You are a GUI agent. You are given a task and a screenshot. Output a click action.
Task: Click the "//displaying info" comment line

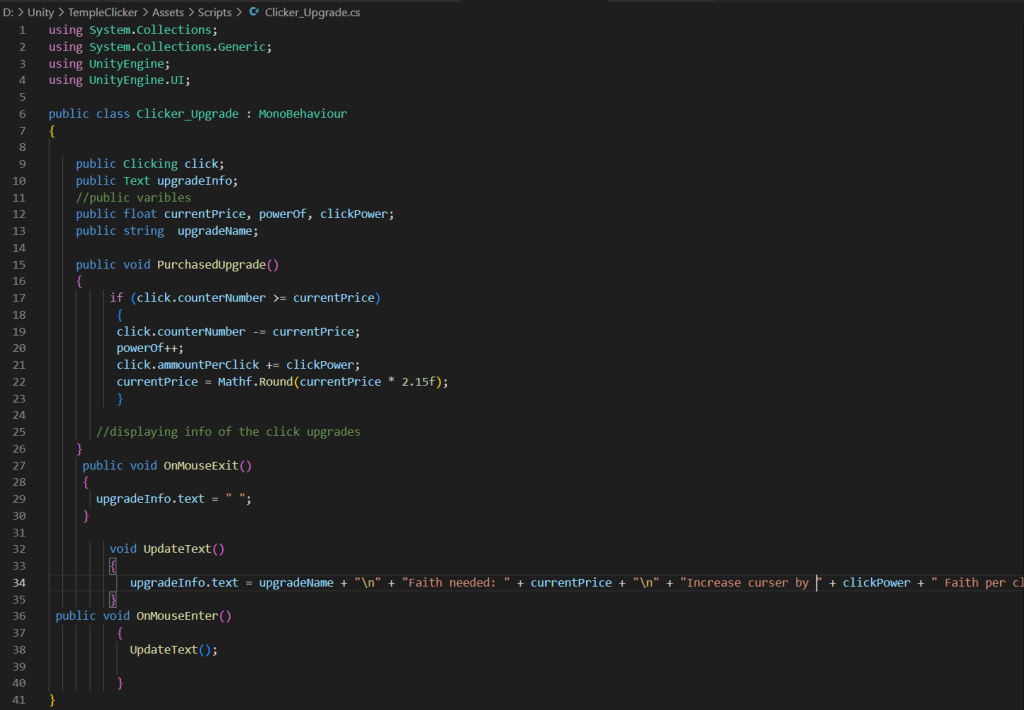228,432
